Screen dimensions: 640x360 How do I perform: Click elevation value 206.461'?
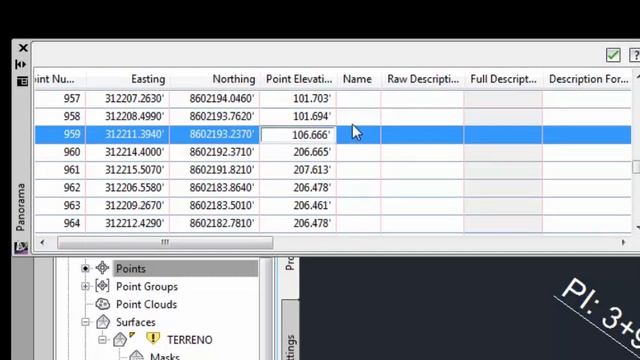312,205
